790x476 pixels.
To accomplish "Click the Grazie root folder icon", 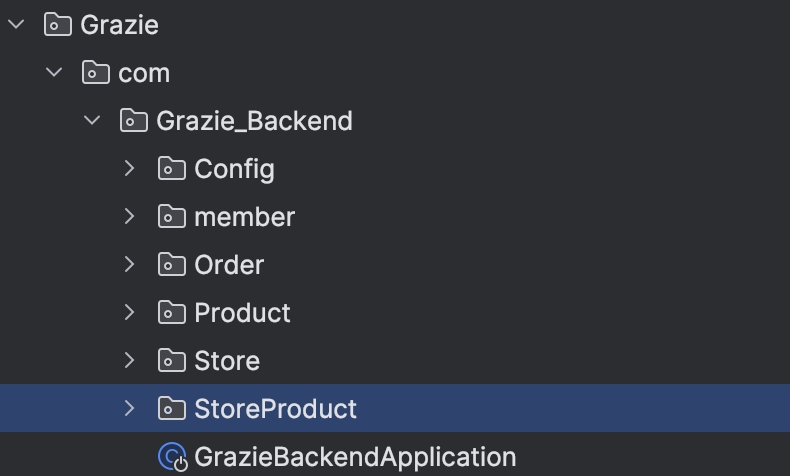I will click(x=57, y=24).
